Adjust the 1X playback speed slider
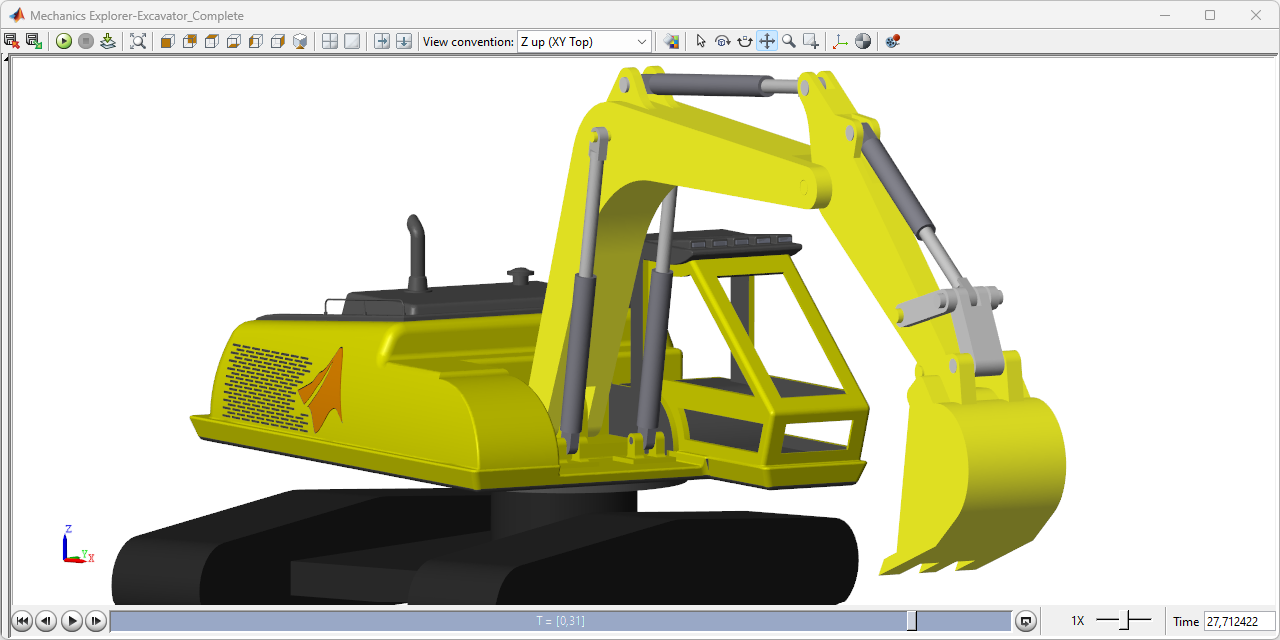The height and width of the screenshot is (640, 1280). pyautogui.click(x=1123, y=621)
